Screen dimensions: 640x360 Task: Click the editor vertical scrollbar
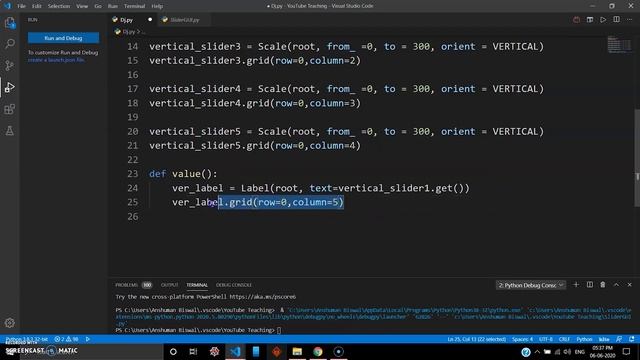point(637,158)
